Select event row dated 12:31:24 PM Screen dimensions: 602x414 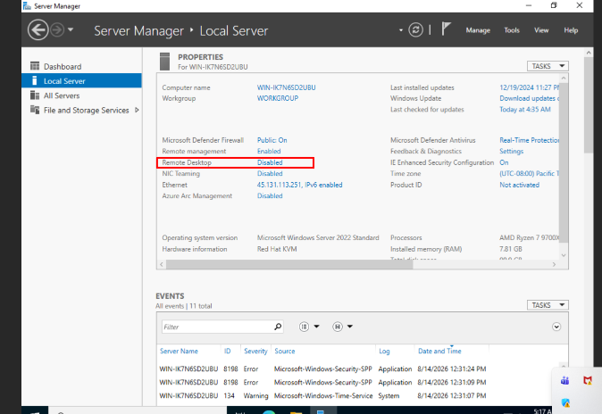pyautogui.click(x=322, y=369)
